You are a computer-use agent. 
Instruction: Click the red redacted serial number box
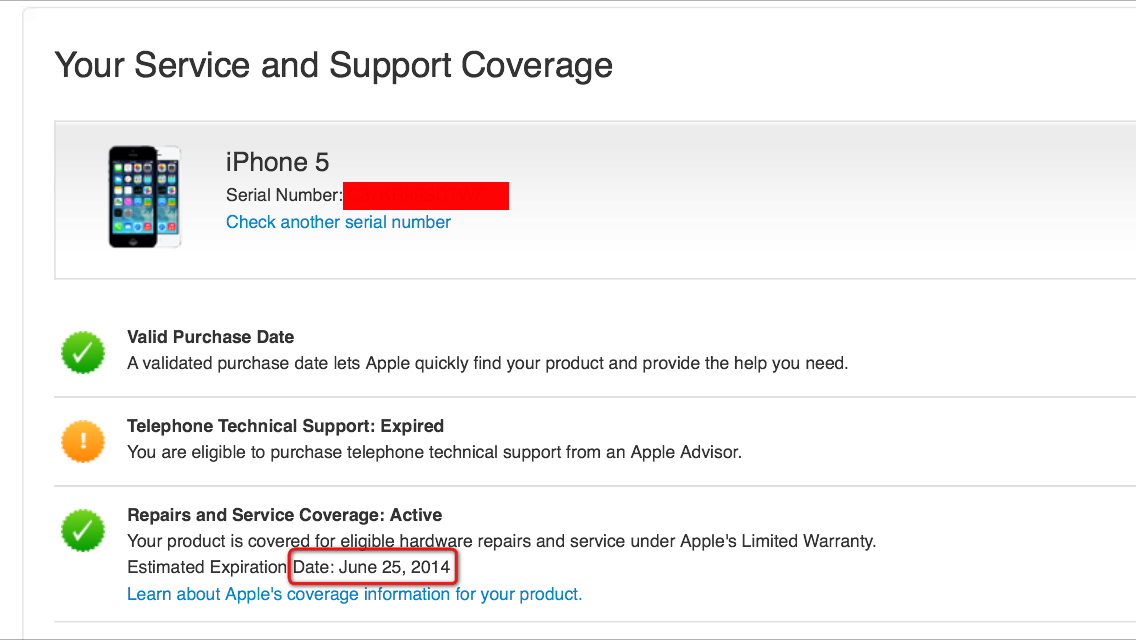click(425, 195)
